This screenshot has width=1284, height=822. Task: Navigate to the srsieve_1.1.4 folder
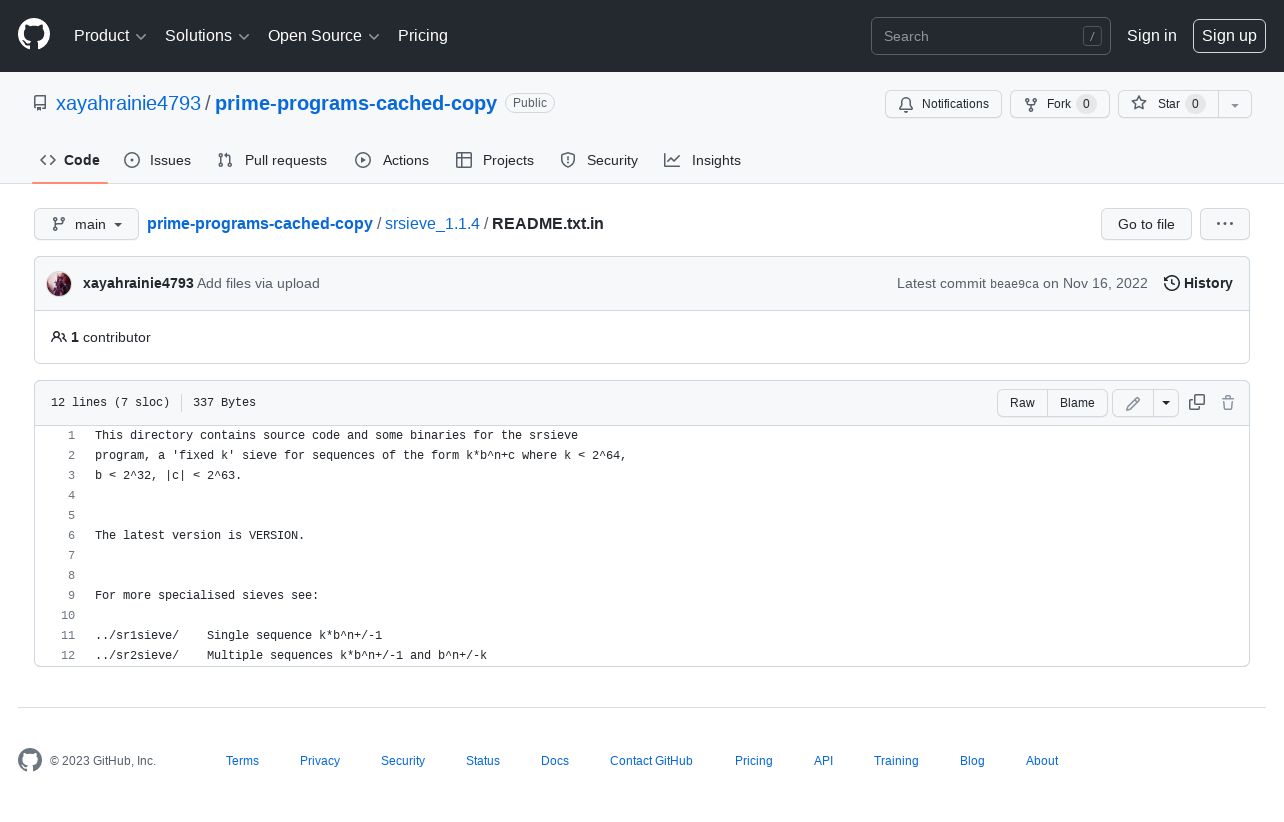[432, 224]
